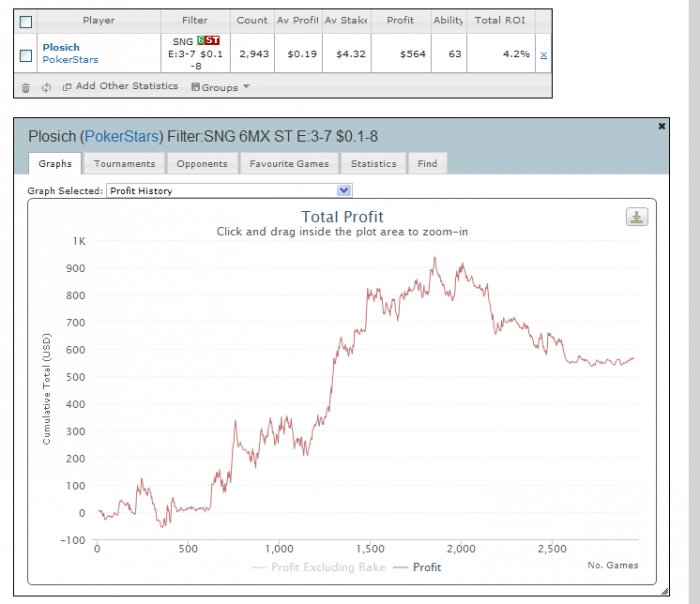
Task: Open the Opponents tab
Action: [x=202, y=163]
